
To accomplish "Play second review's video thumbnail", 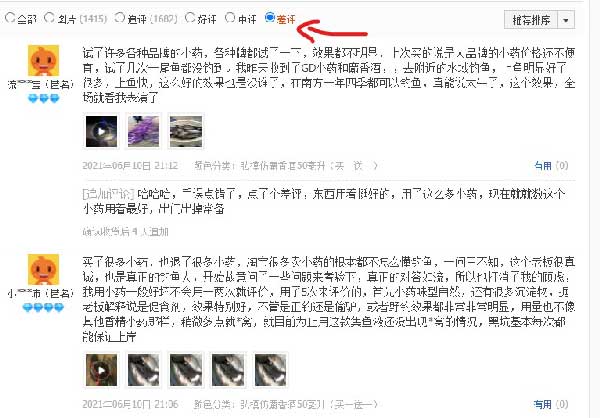I will tap(101, 370).
